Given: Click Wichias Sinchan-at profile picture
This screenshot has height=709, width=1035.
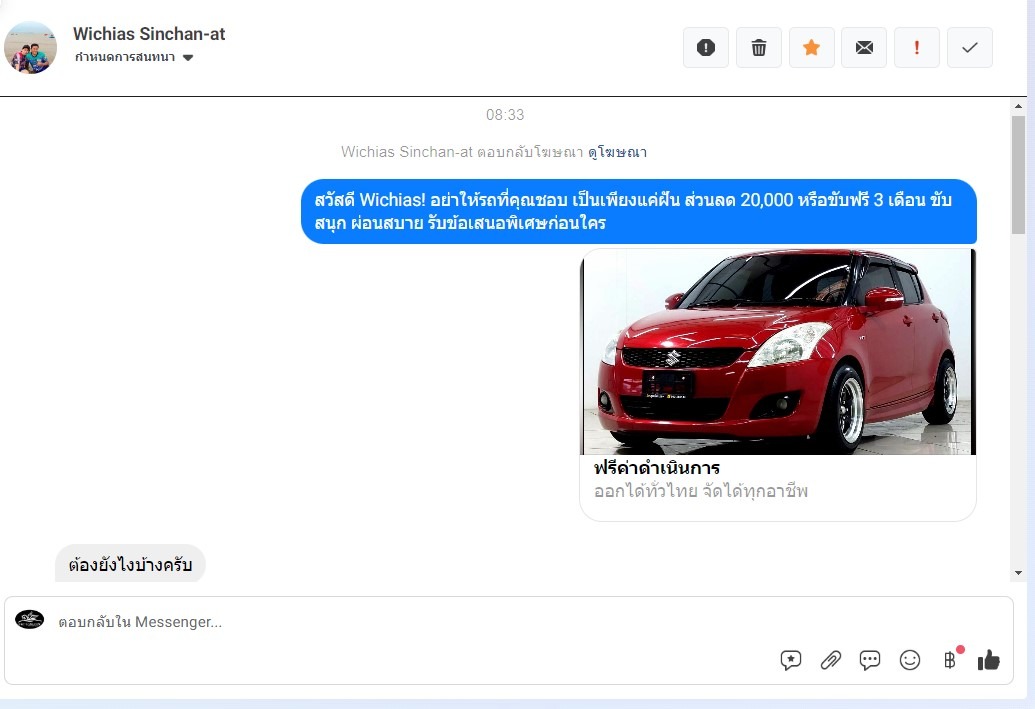Looking at the screenshot, I should pyautogui.click(x=30, y=48).
